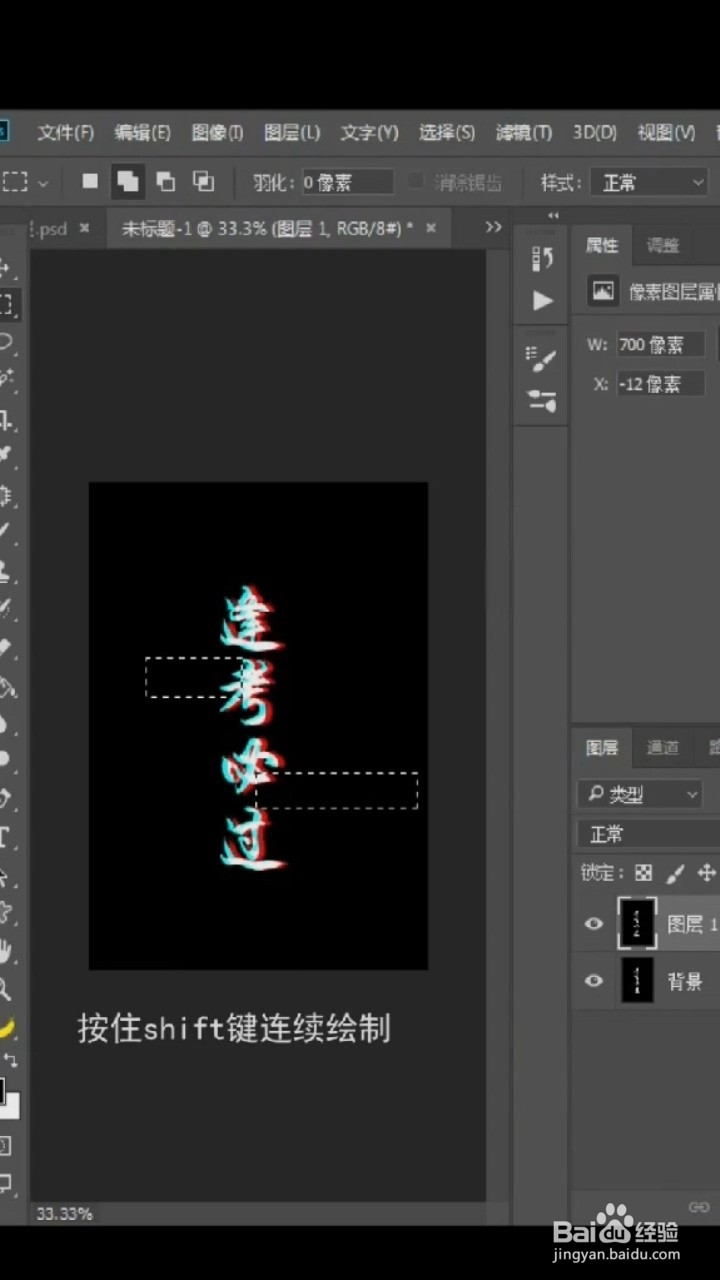Choose New Selection mode in options bar
The image size is (720, 1280).
pos(90,182)
